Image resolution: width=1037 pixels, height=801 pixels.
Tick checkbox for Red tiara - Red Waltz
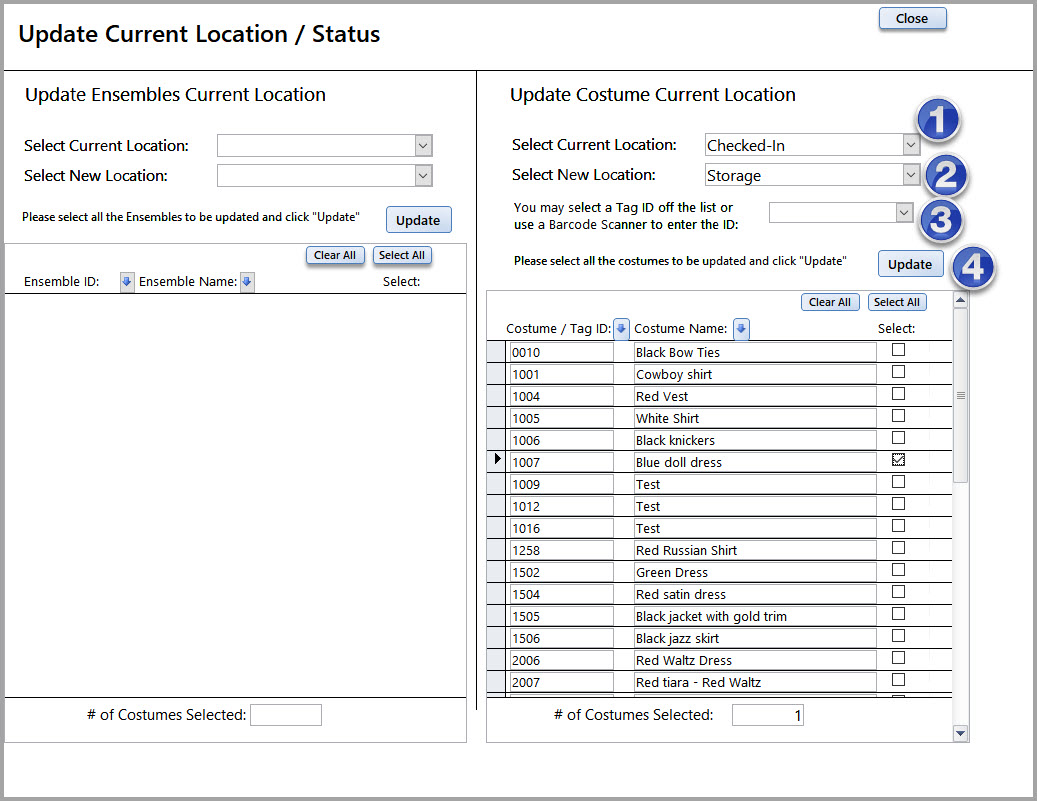point(898,679)
